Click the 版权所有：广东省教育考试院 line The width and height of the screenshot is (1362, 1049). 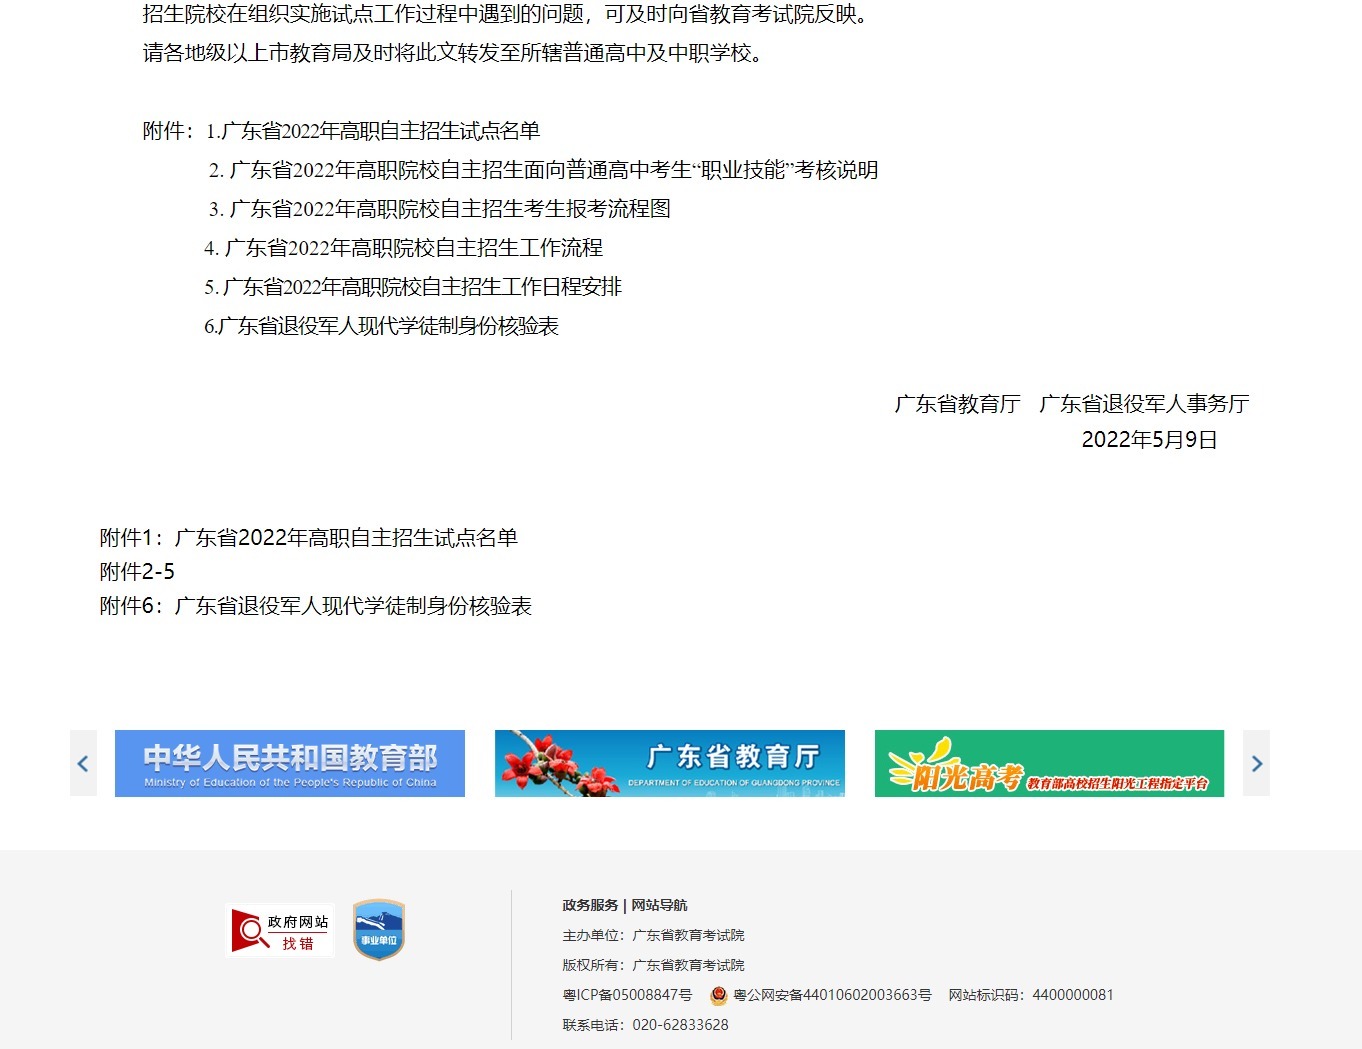coord(653,965)
